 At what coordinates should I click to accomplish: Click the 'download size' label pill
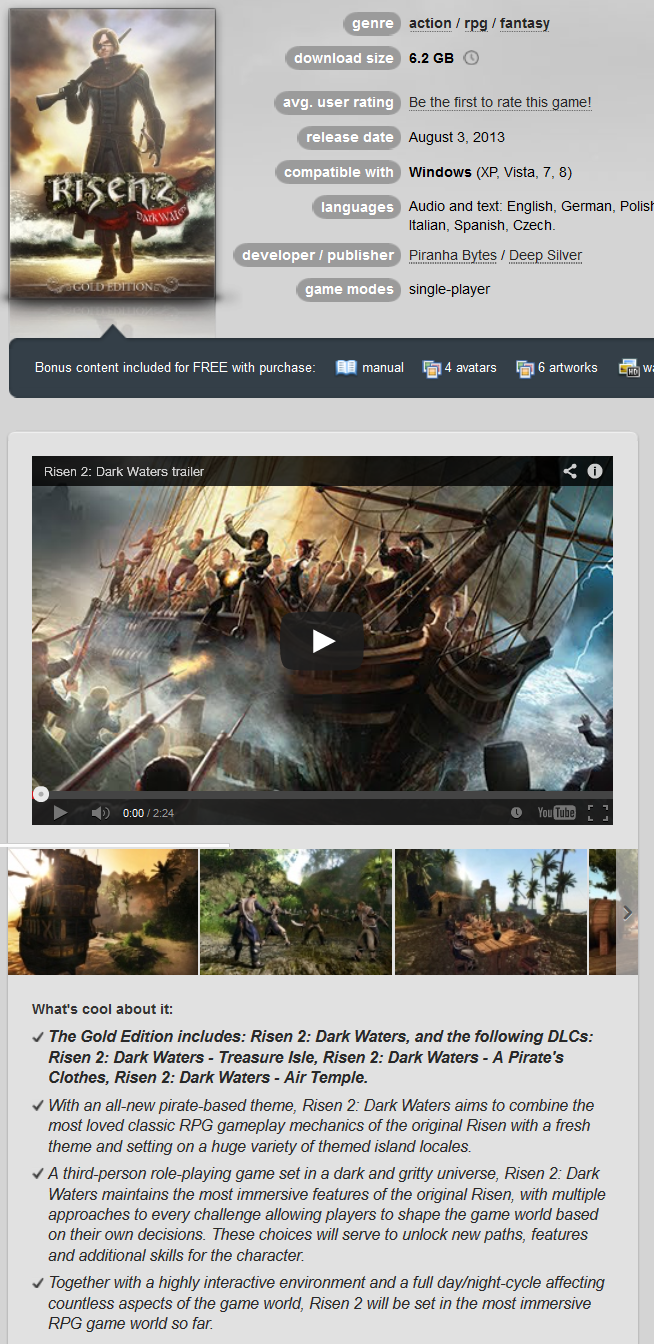(343, 58)
